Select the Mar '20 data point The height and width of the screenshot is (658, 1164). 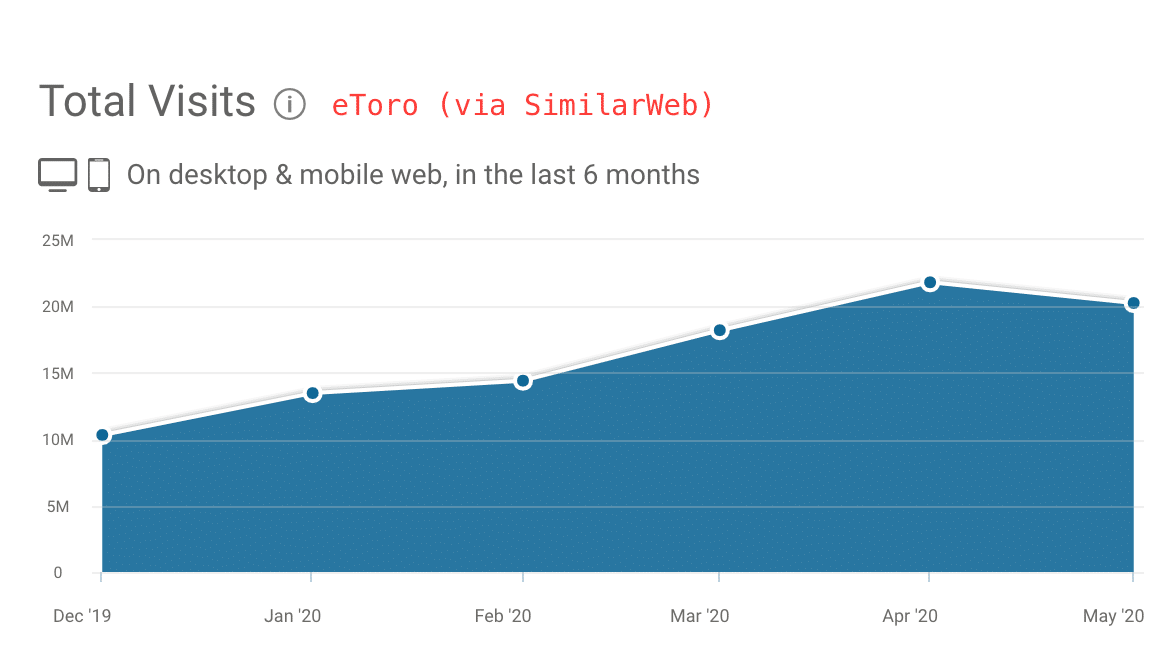(x=719, y=330)
